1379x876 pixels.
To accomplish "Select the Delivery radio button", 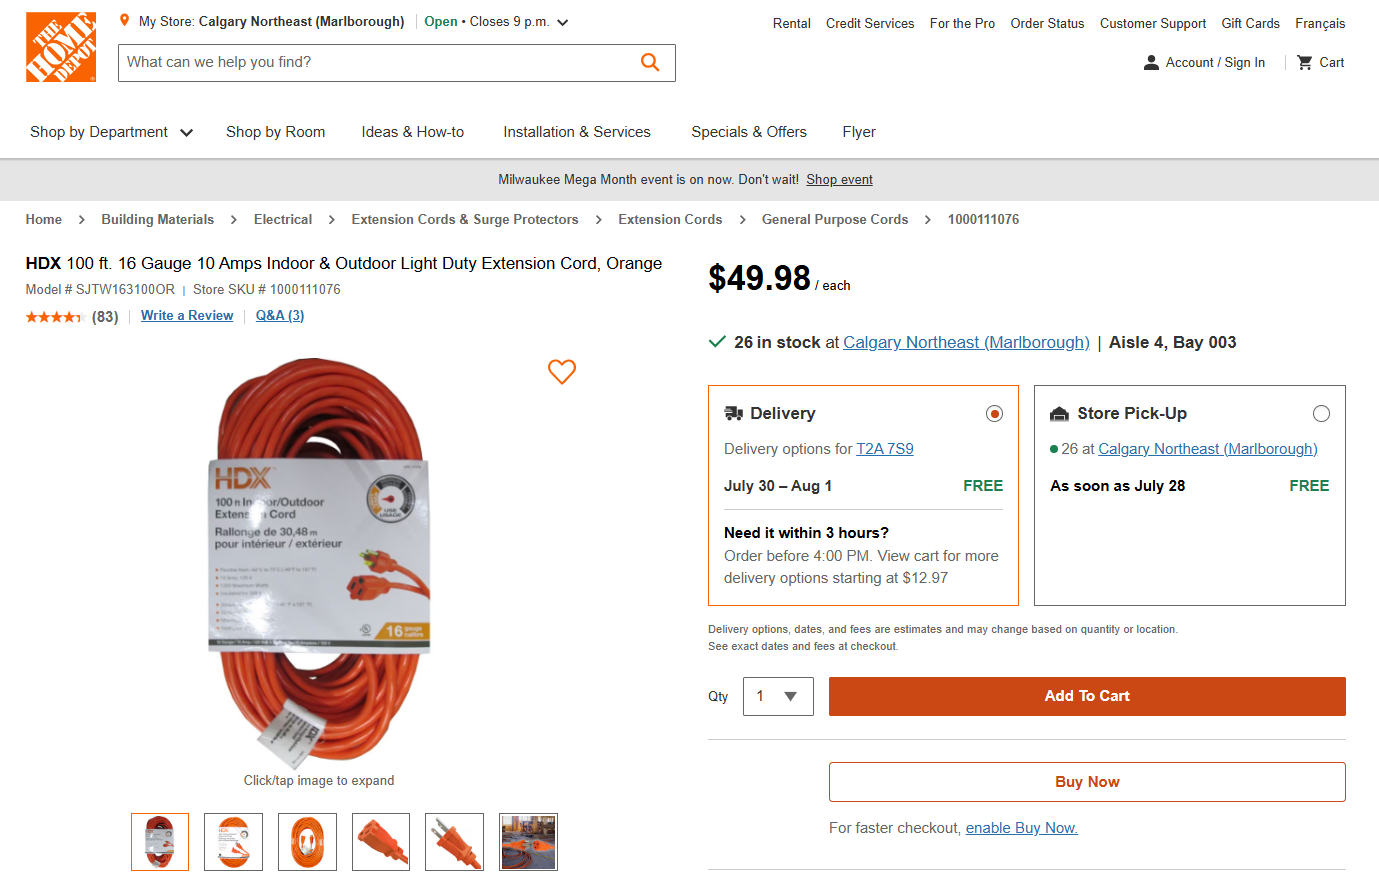I will 994,412.
